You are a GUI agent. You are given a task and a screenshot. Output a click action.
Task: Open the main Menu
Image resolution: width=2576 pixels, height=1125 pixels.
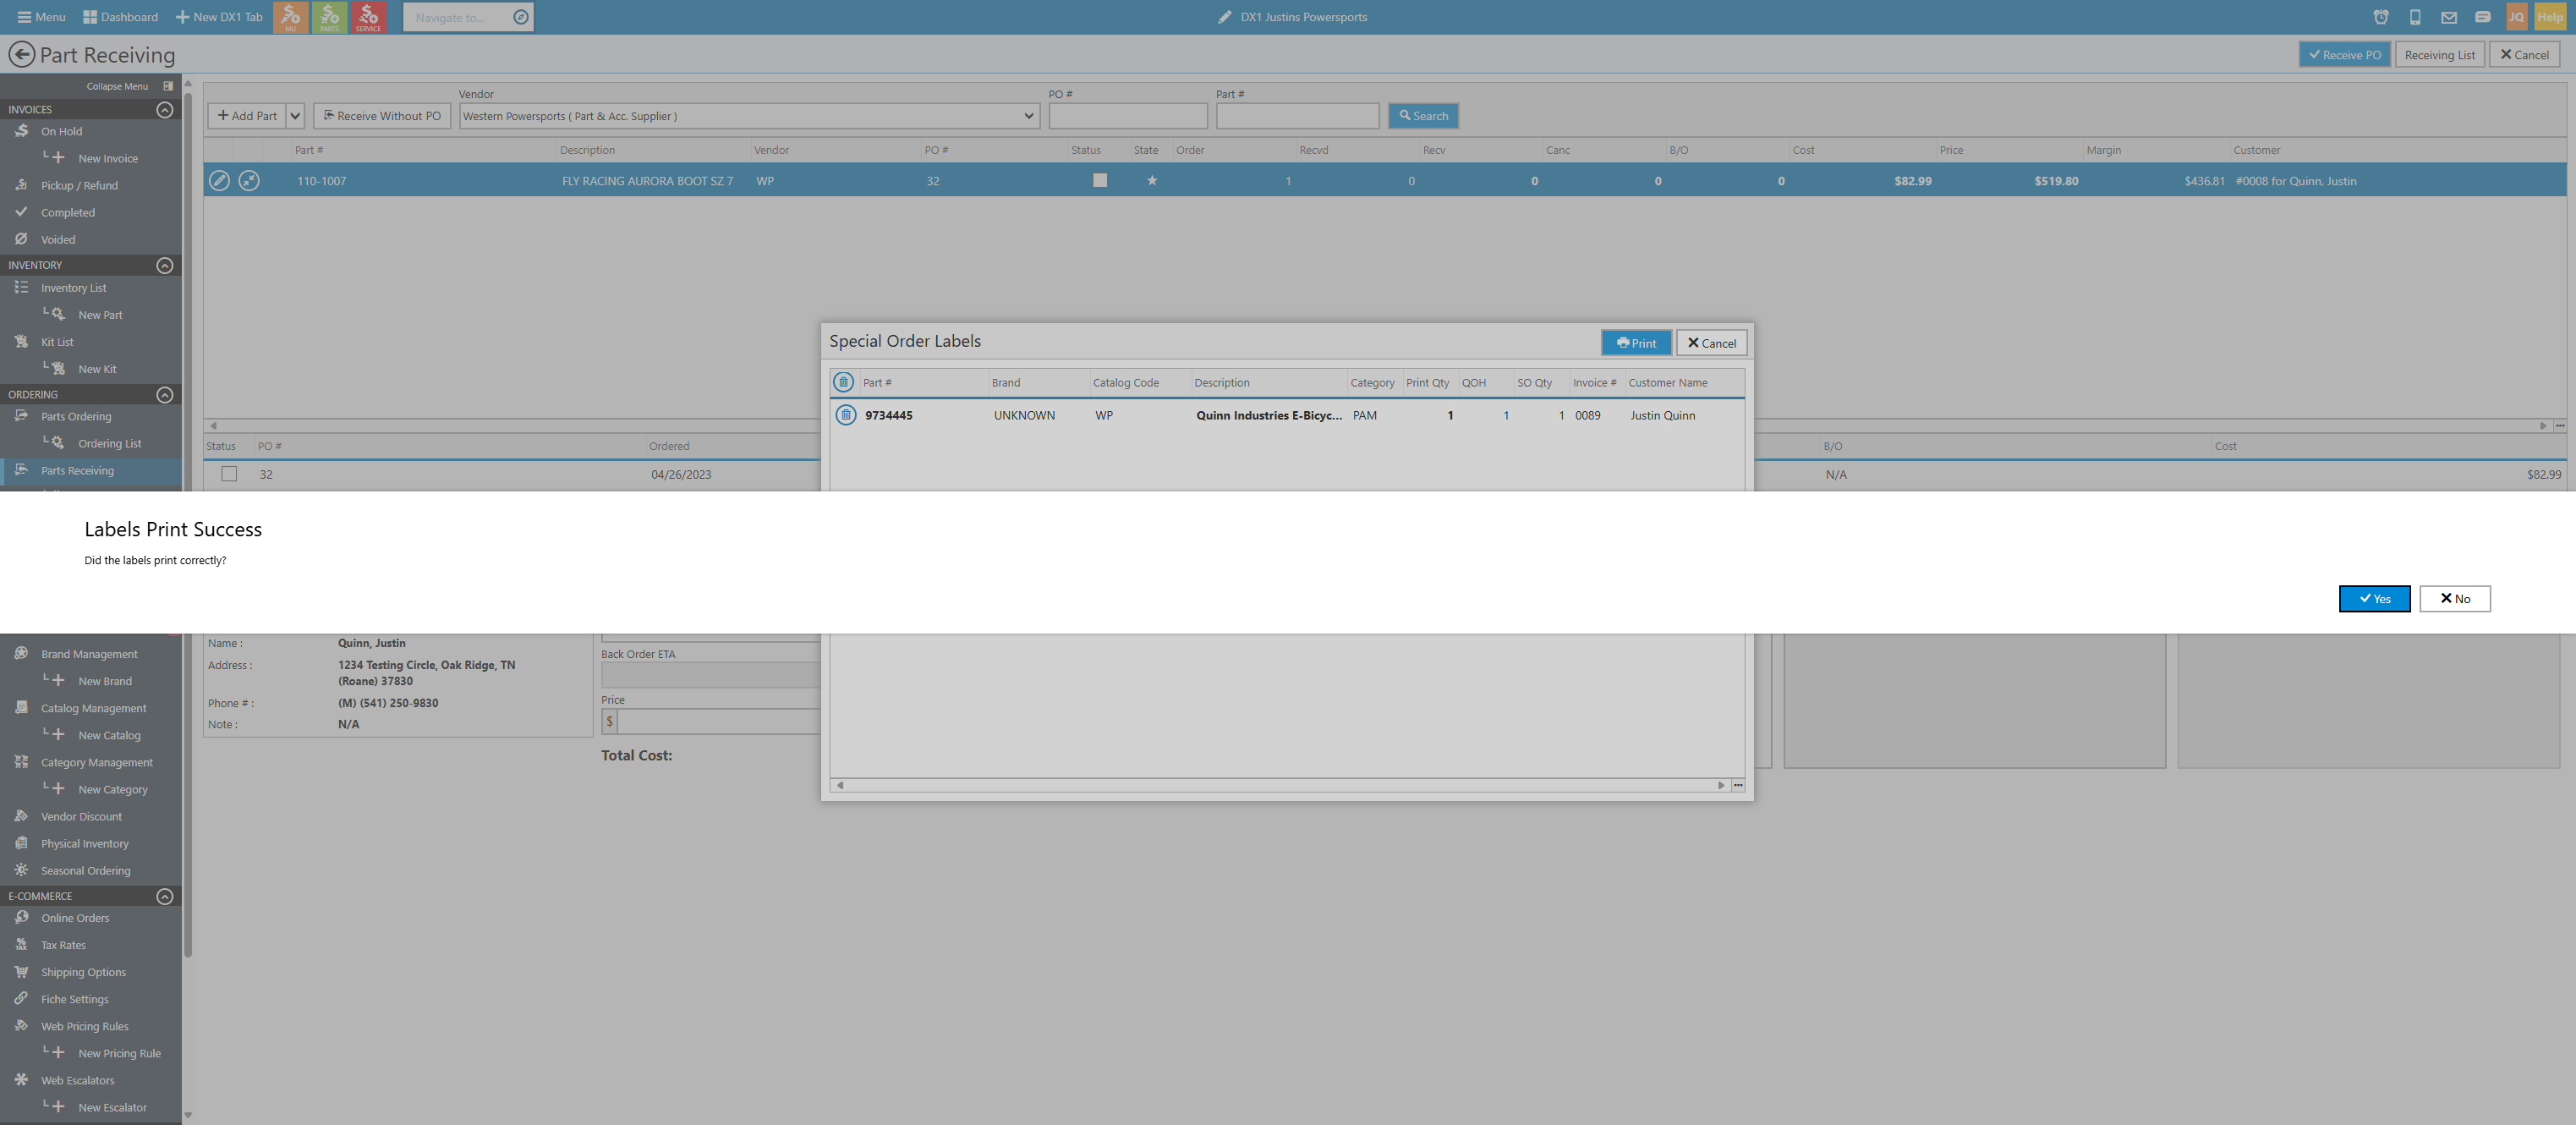tap(41, 17)
